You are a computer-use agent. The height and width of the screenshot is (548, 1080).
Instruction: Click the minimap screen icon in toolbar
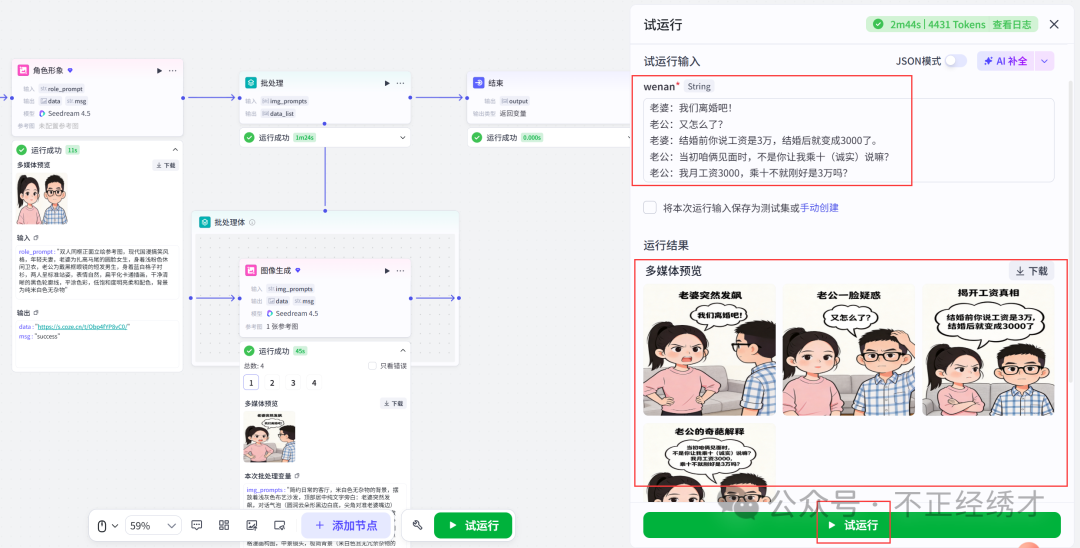279,525
